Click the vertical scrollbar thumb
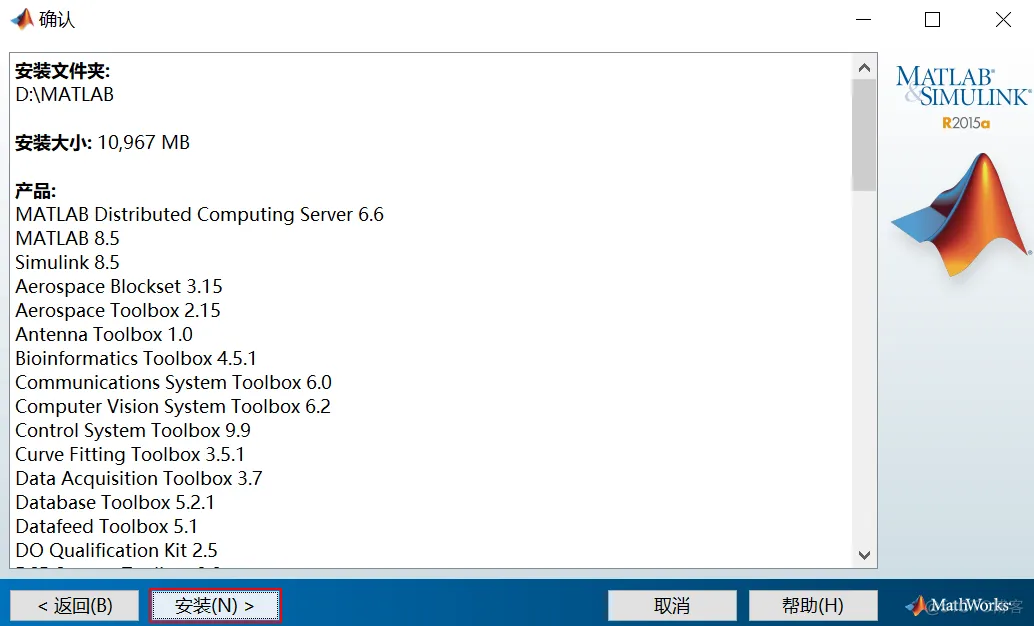 click(864, 135)
